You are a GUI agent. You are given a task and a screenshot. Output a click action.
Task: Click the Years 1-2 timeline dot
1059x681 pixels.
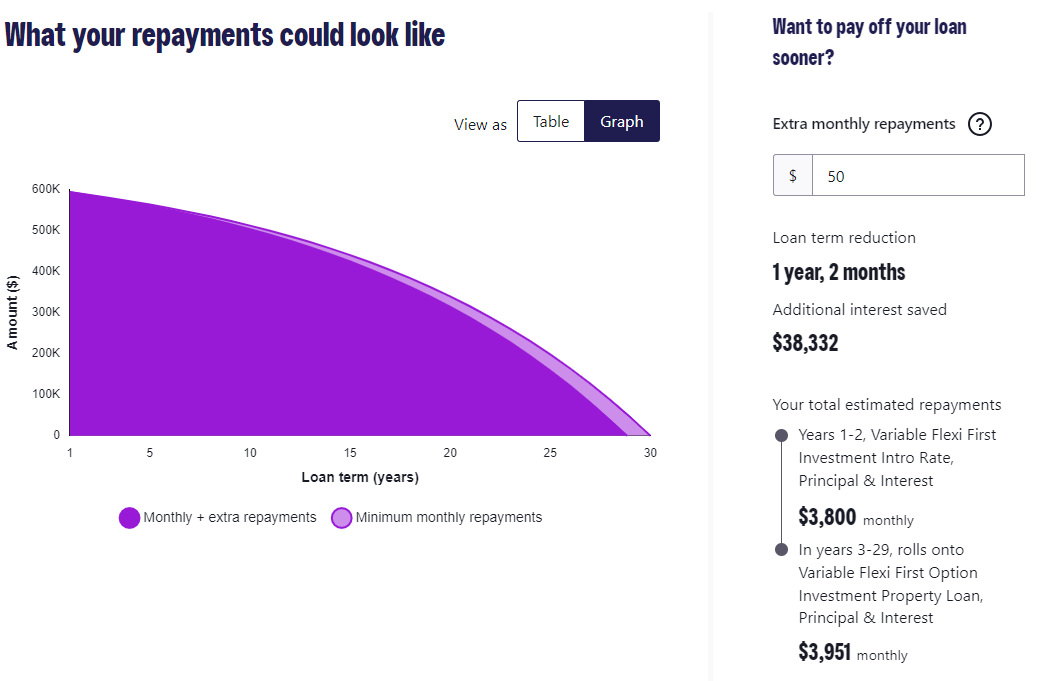781,435
